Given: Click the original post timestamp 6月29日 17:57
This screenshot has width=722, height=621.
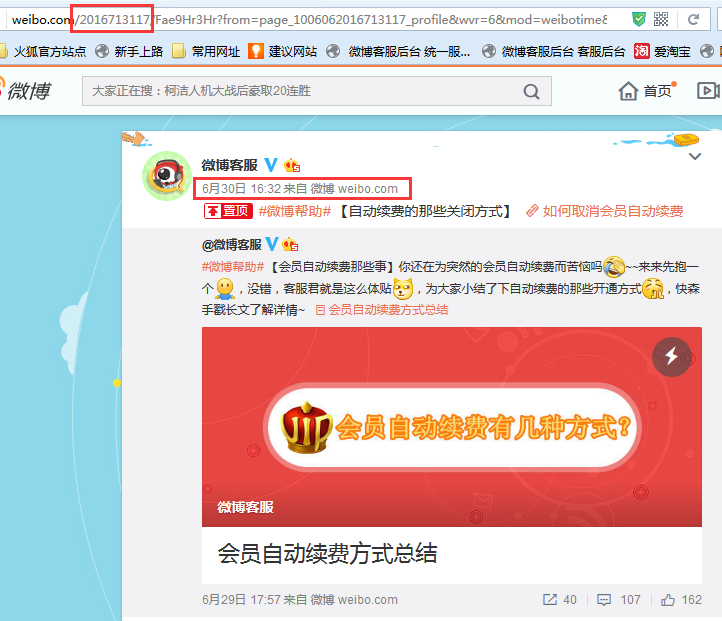Looking at the screenshot, I should pos(241,600).
